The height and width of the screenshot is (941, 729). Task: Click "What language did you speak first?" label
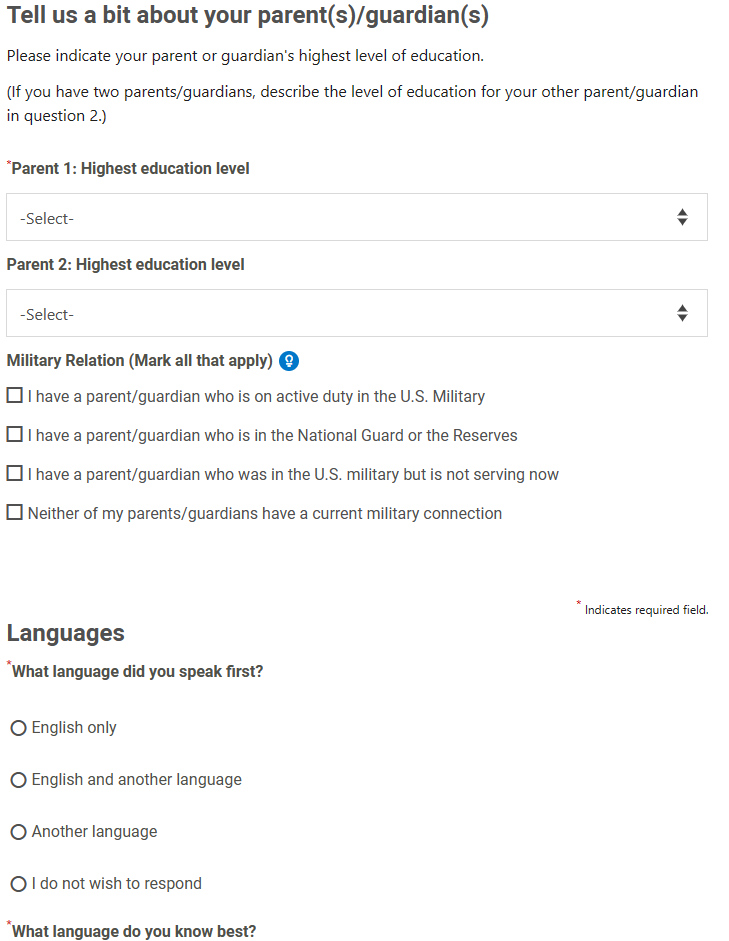point(137,672)
